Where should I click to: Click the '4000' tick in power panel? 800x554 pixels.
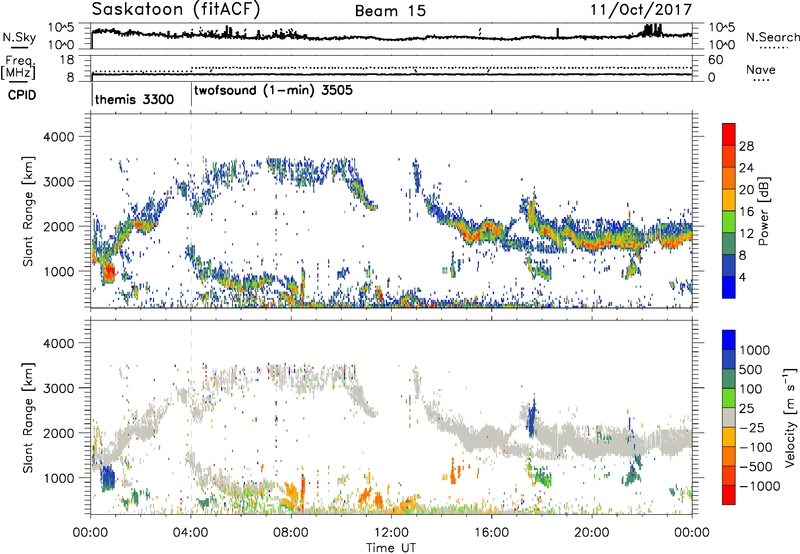pyautogui.click(x=59, y=137)
